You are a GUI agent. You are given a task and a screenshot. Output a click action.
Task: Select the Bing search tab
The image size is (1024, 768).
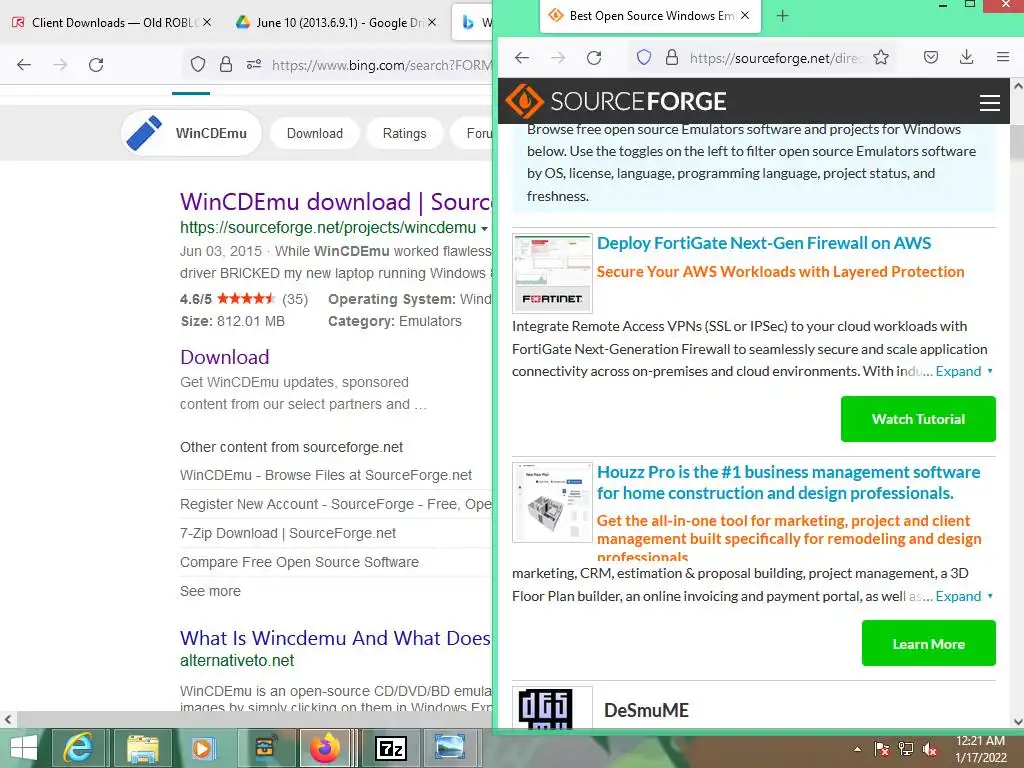click(x=473, y=22)
